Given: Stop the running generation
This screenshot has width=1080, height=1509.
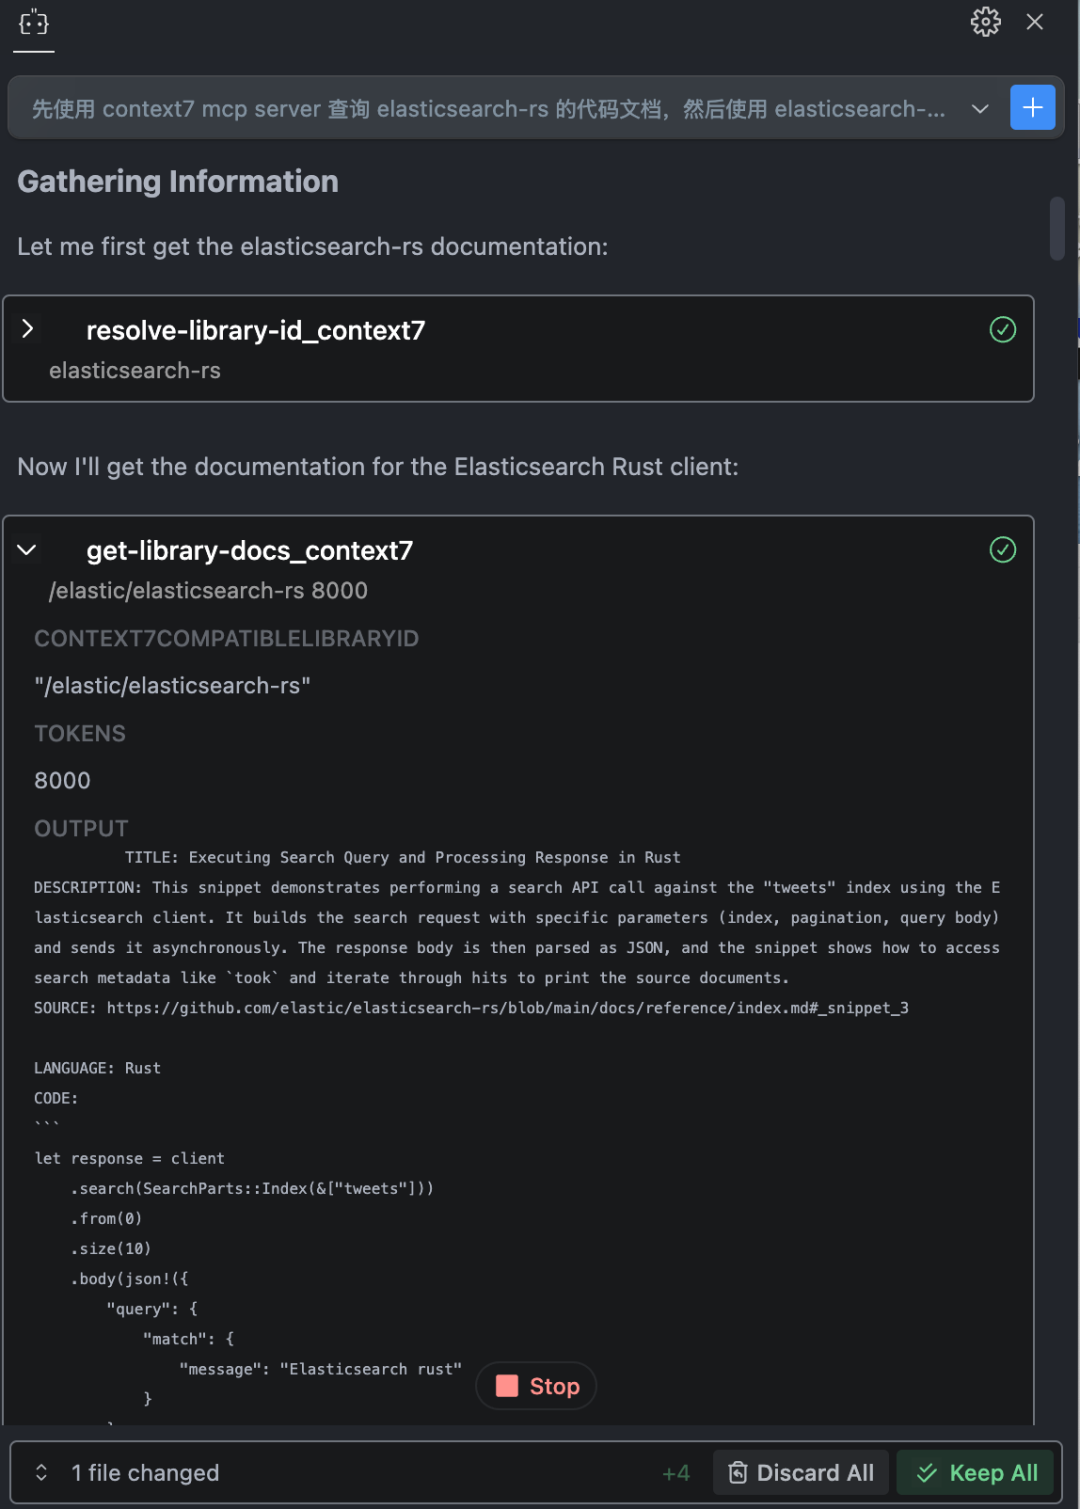Looking at the screenshot, I should 553,1386.
